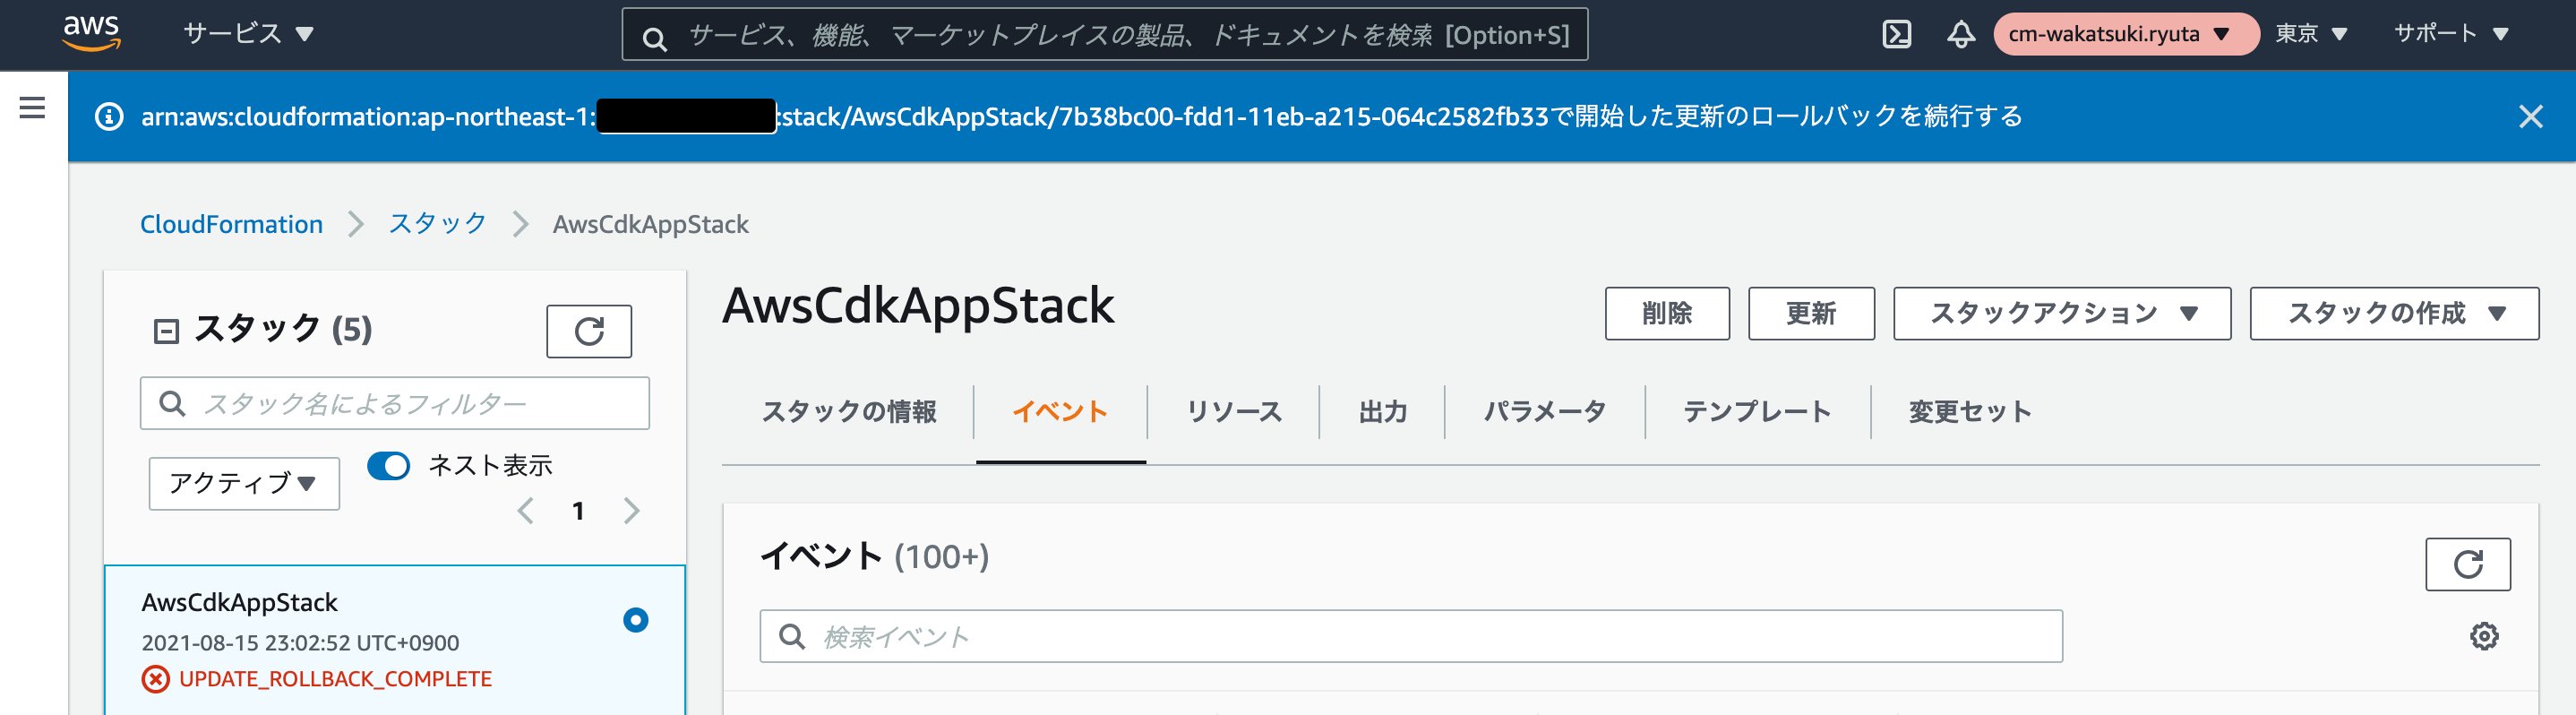Viewport: 2576px width, 715px height.
Task: Expand the スタックアクション dropdown
Action: pyautogui.click(x=2061, y=314)
